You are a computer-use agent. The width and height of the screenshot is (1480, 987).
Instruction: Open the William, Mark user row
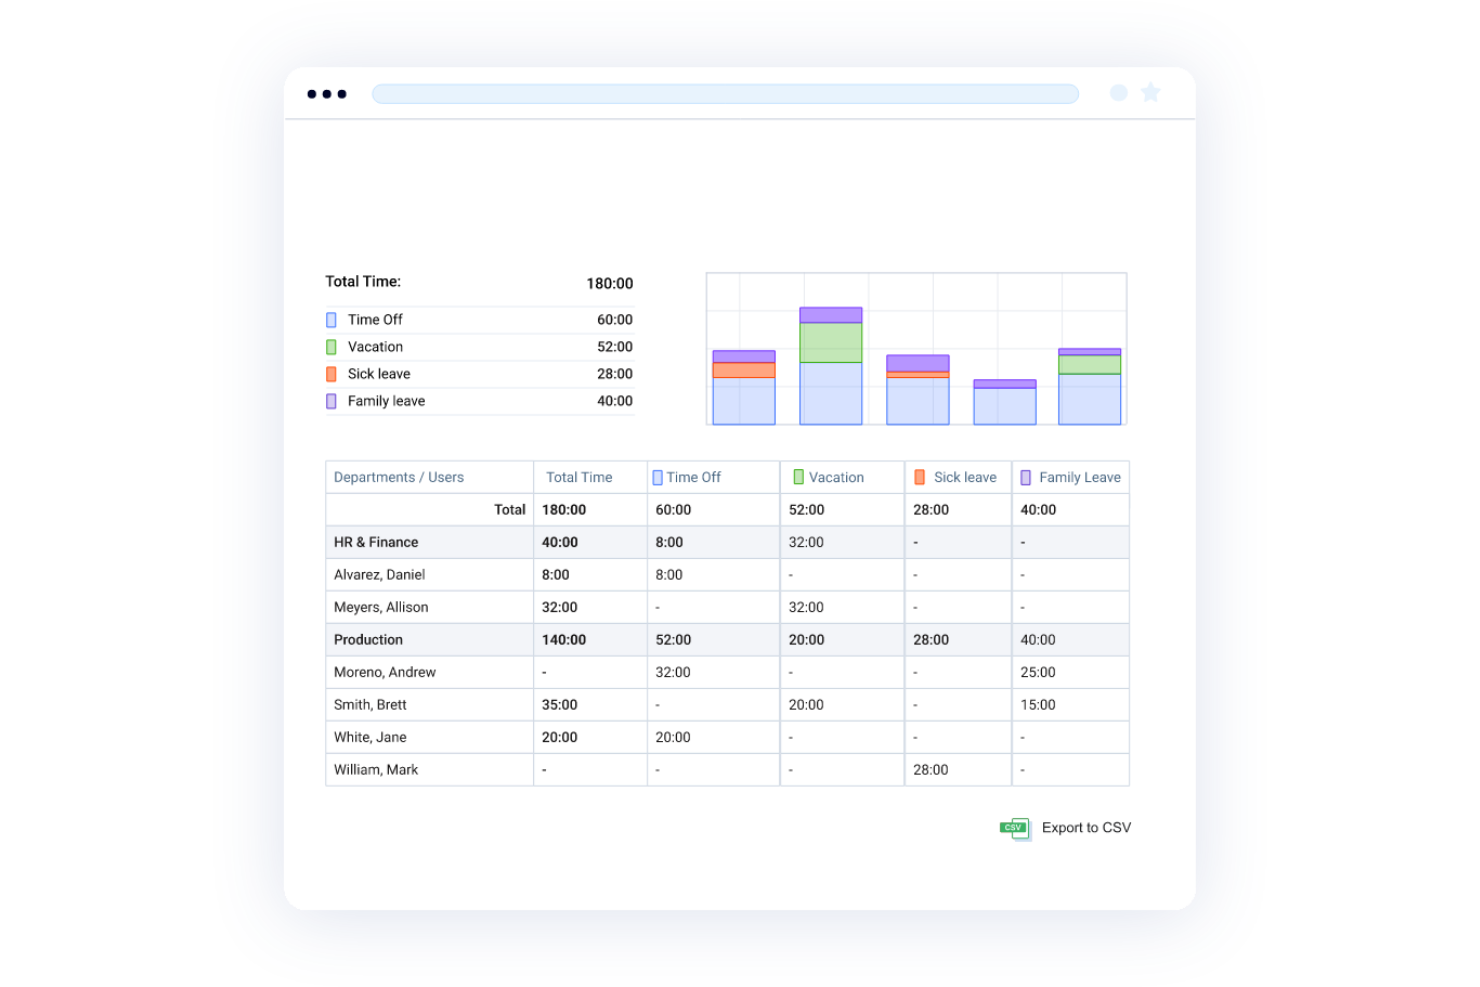tap(727, 770)
